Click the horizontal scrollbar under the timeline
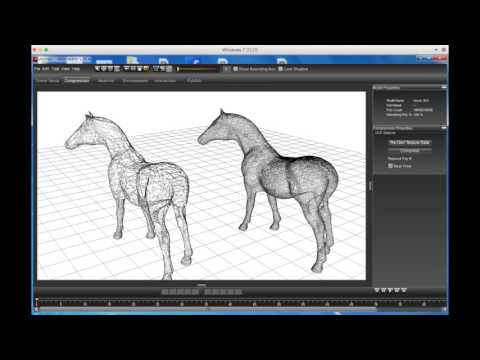480x360 pixels. pyautogui.click(x=207, y=309)
